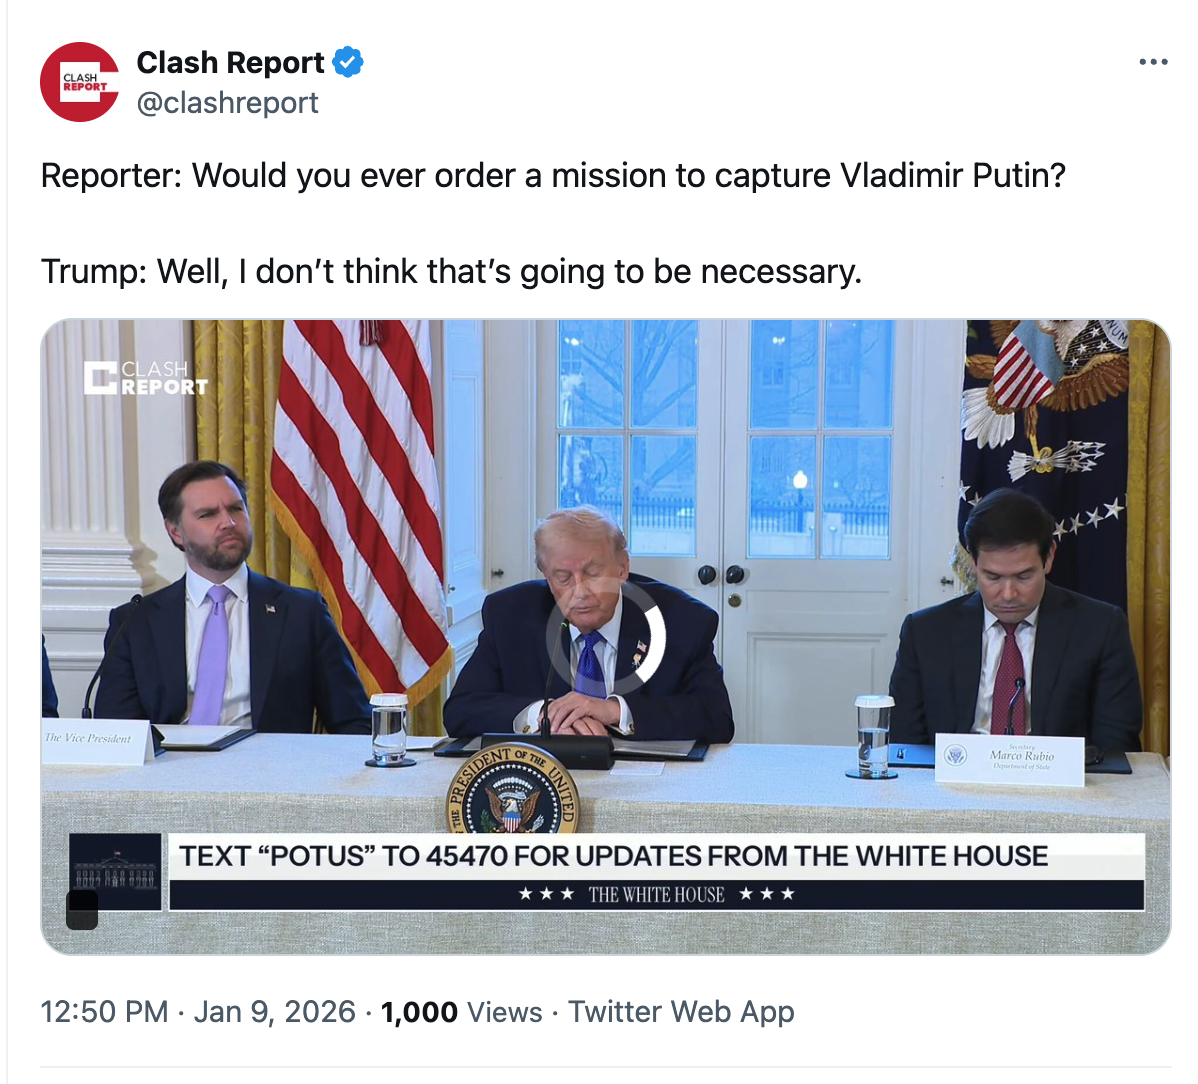Click the Clash Report watermark in the video
1198x1084 pixels.
tap(146, 378)
